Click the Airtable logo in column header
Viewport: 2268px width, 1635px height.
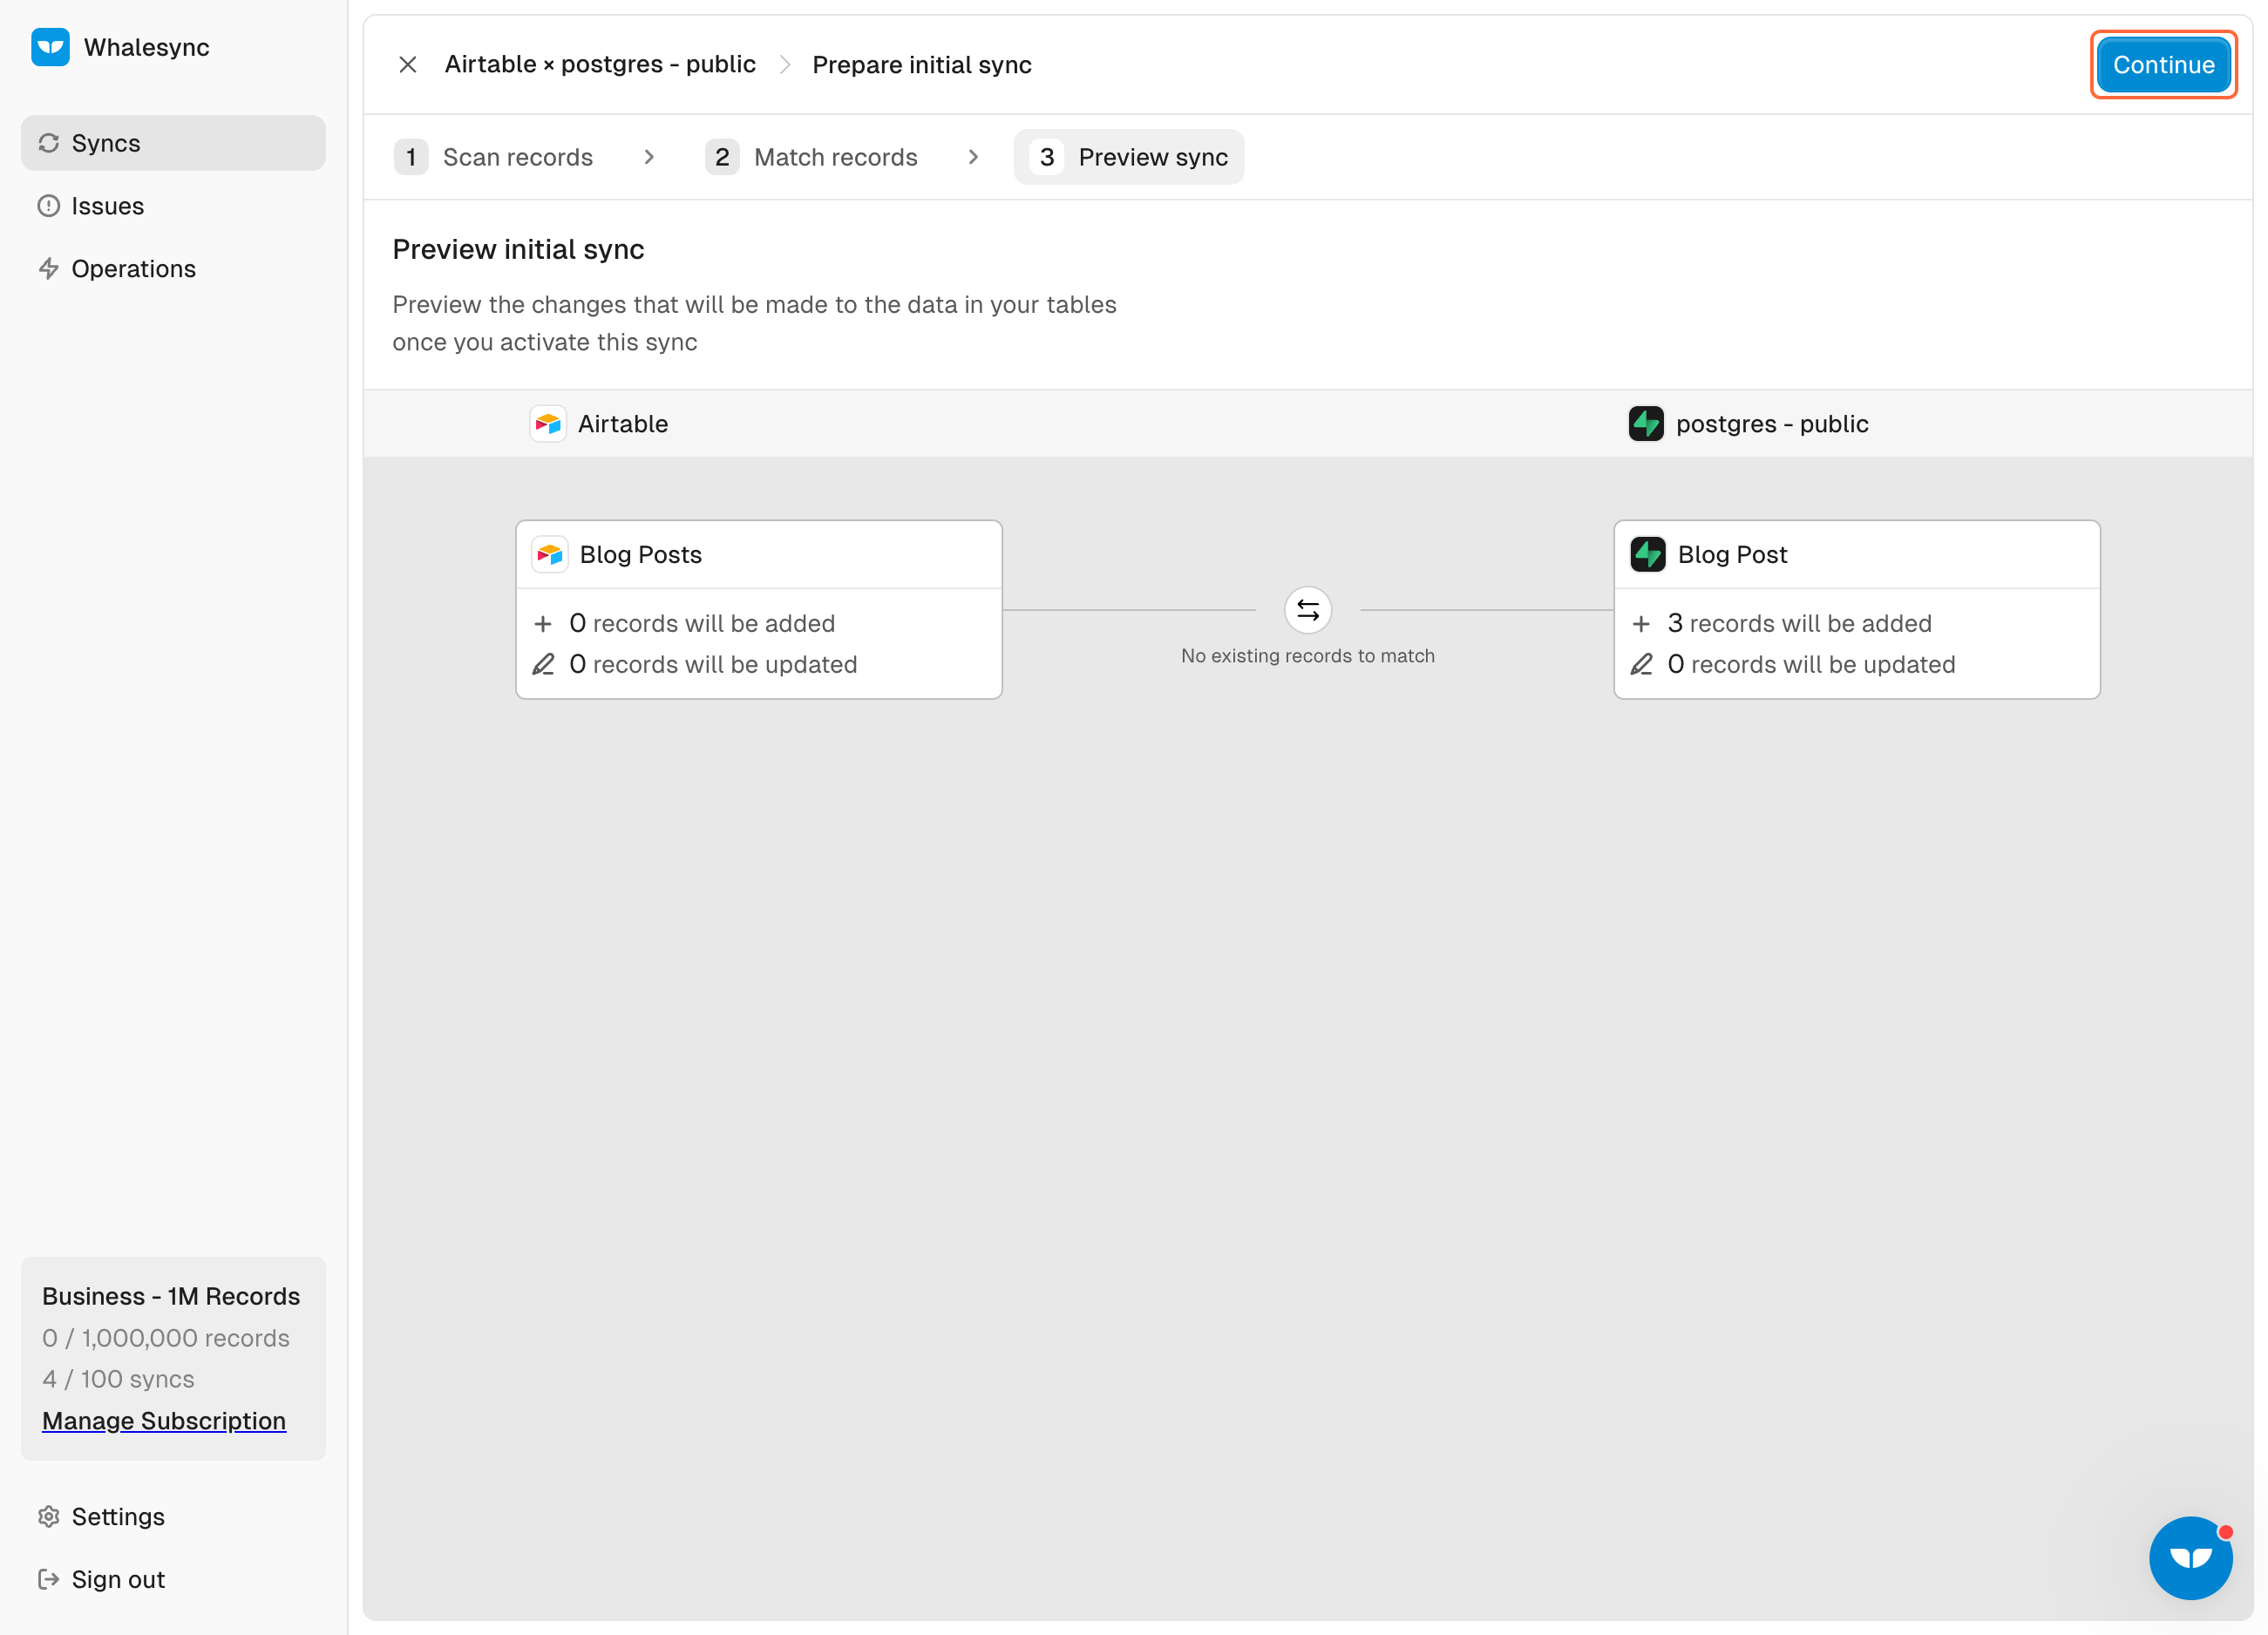tap(548, 424)
